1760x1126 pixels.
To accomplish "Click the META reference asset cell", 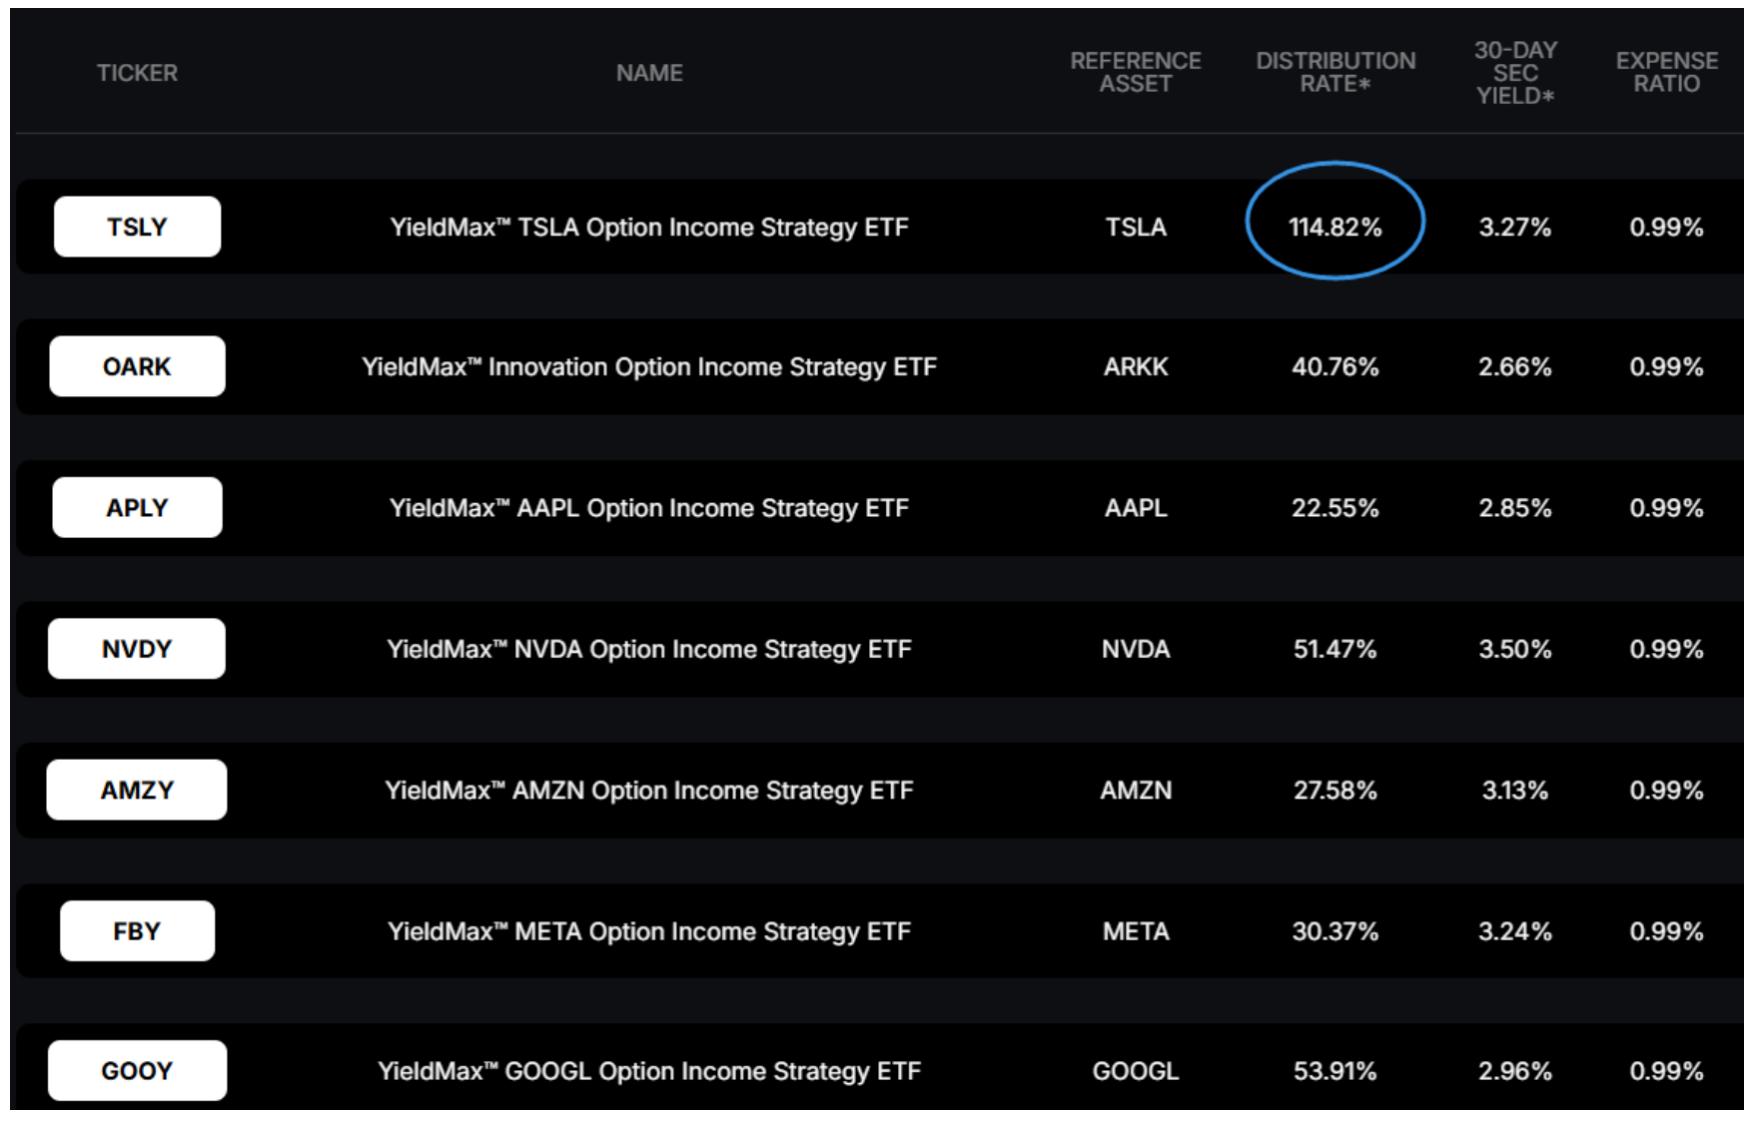I will click(1135, 931).
